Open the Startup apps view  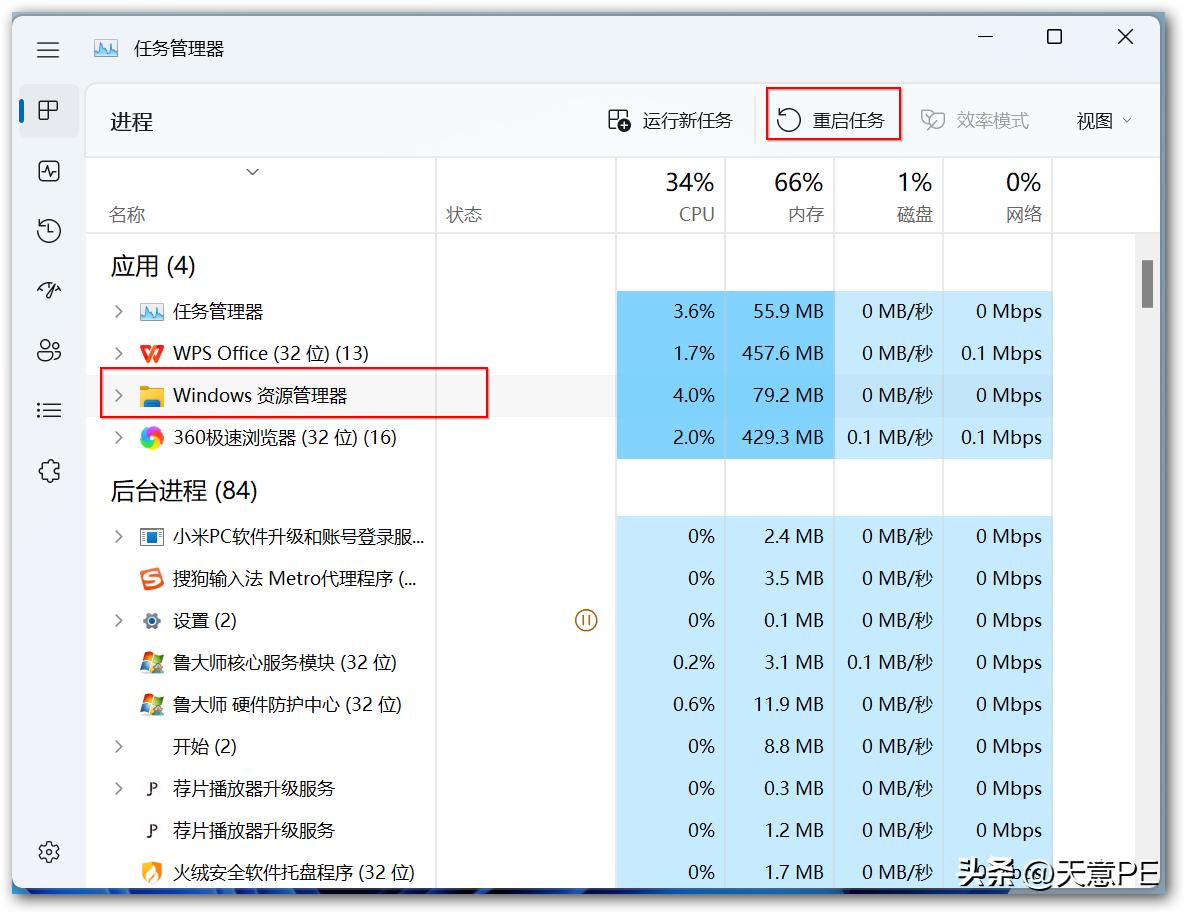pyautogui.click(x=47, y=291)
